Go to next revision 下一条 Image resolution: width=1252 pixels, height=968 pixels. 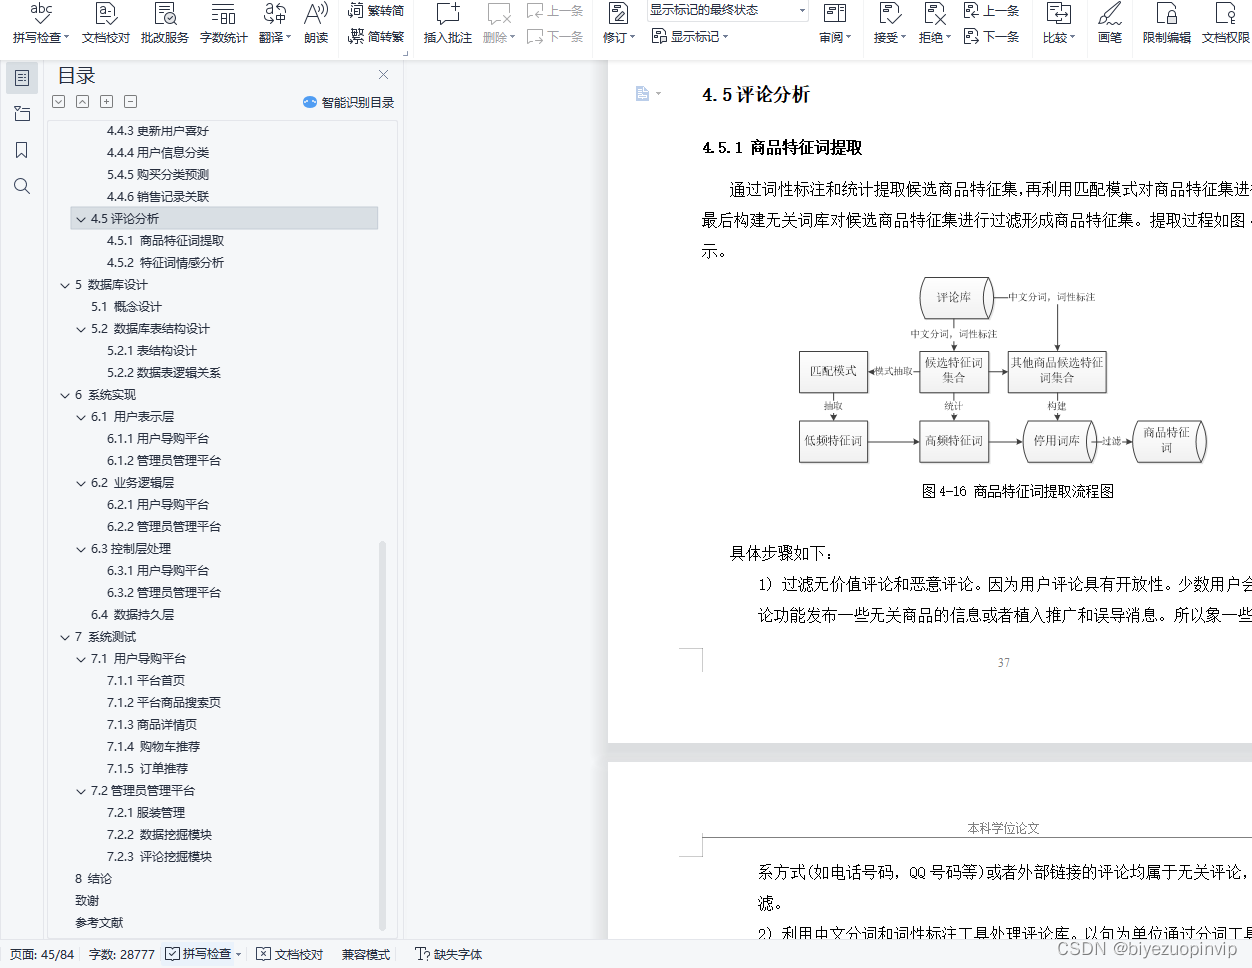pyautogui.click(x=991, y=36)
